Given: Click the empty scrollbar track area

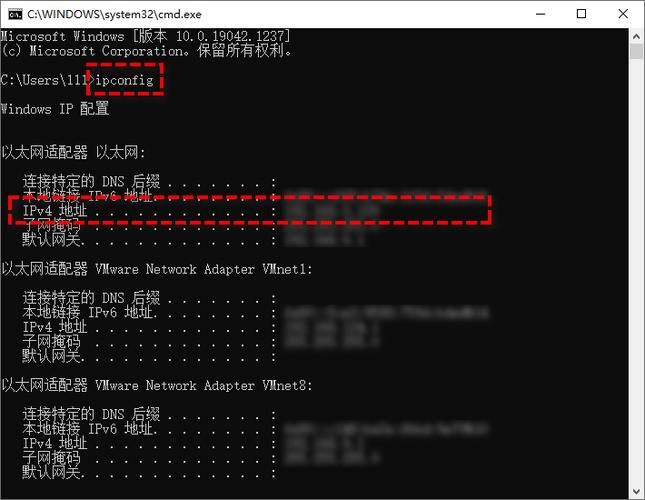Looking at the screenshot, I should click(x=636, y=271).
